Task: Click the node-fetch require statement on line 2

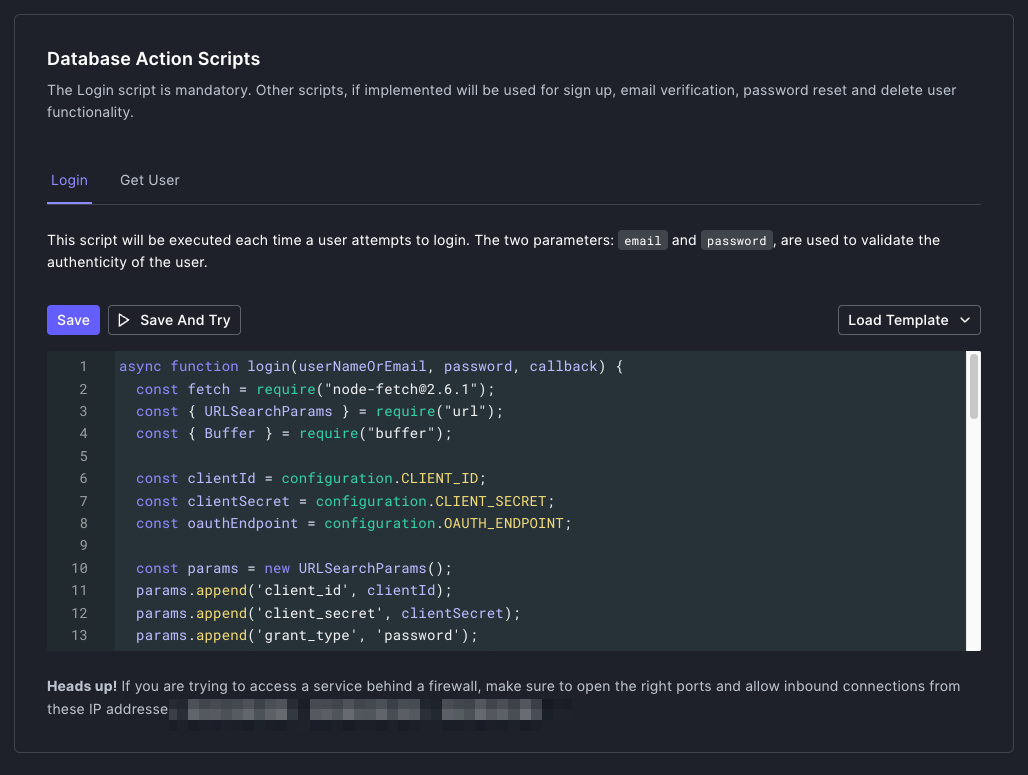Action: [x=315, y=389]
